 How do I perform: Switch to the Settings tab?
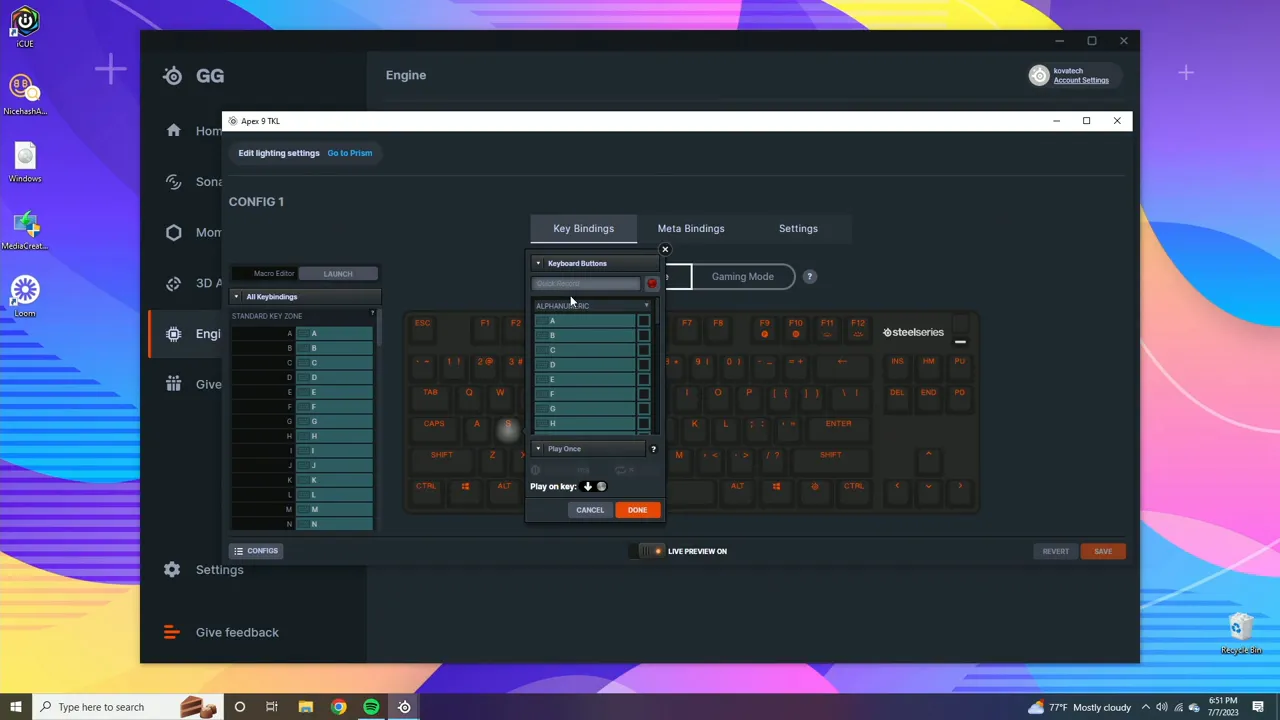(x=797, y=228)
